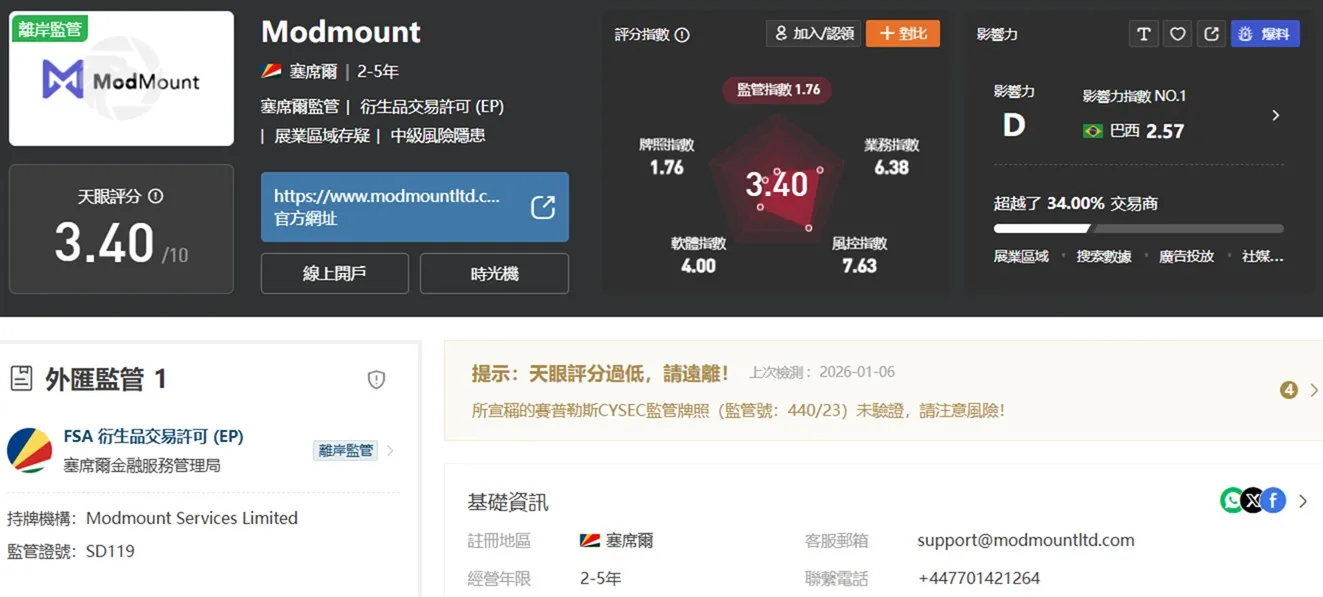Click the heart favorite icon
This screenshot has height=597, width=1323.
(x=1177, y=34)
